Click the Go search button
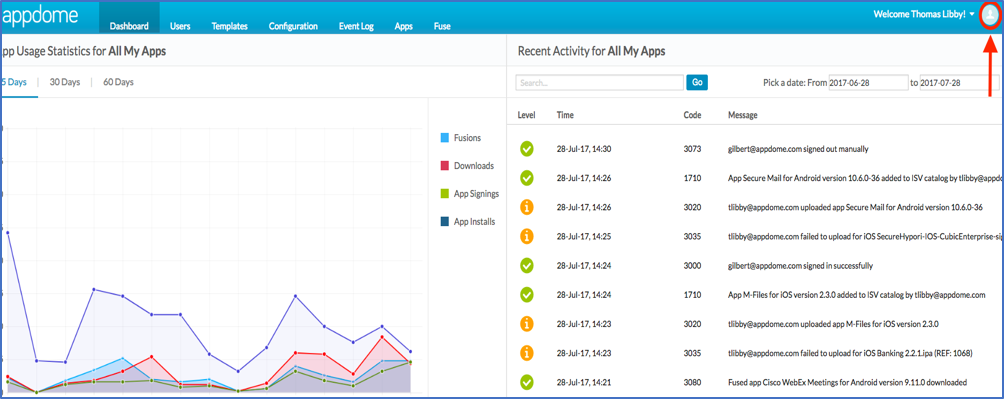 coord(697,83)
